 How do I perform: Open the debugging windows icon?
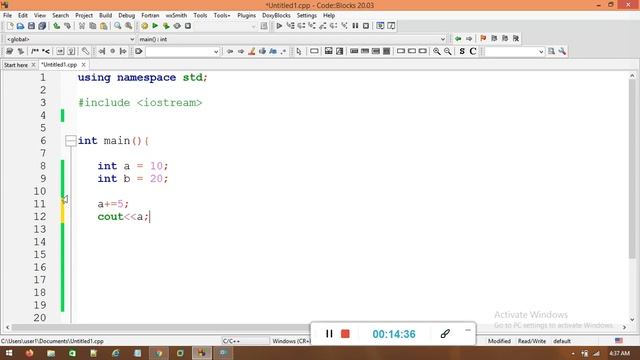coord(380,26)
